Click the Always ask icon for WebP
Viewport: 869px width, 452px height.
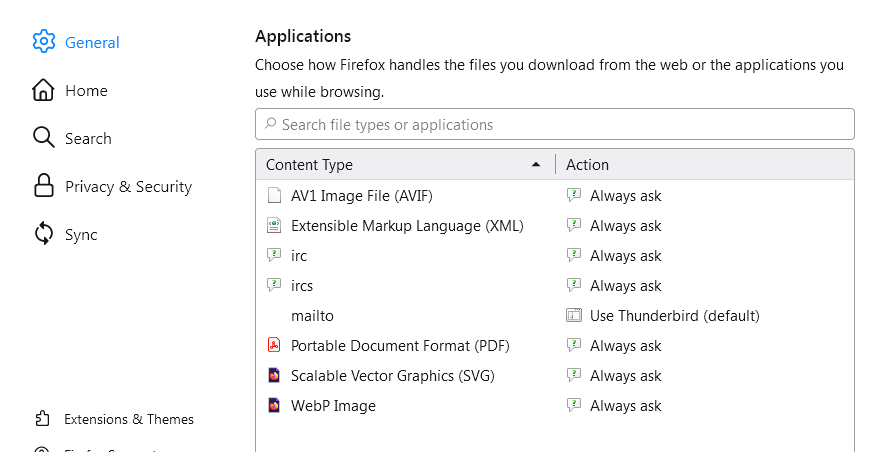(x=574, y=405)
